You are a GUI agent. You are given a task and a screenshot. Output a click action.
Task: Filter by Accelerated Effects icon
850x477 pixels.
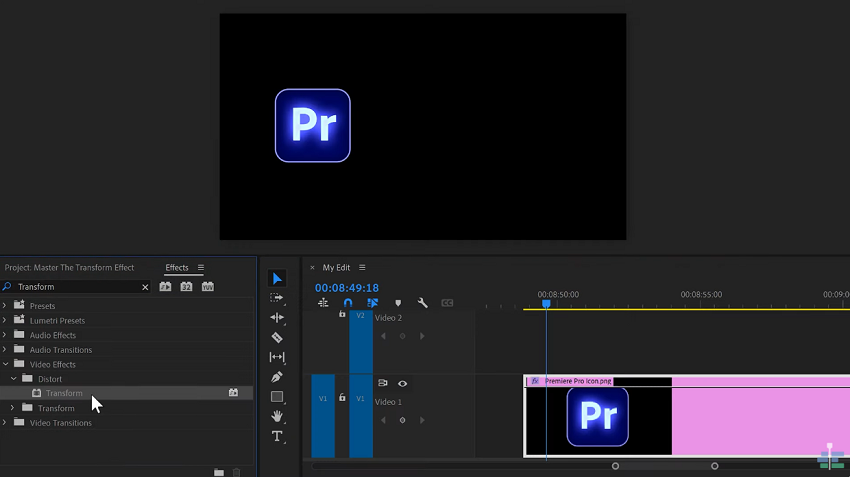[x=165, y=287]
